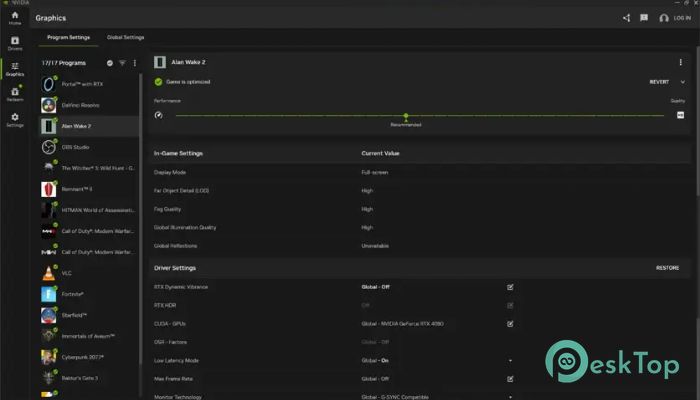Edit the RTX Dynamic Vibrance setting
The width and height of the screenshot is (700, 400).
click(510, 287)
